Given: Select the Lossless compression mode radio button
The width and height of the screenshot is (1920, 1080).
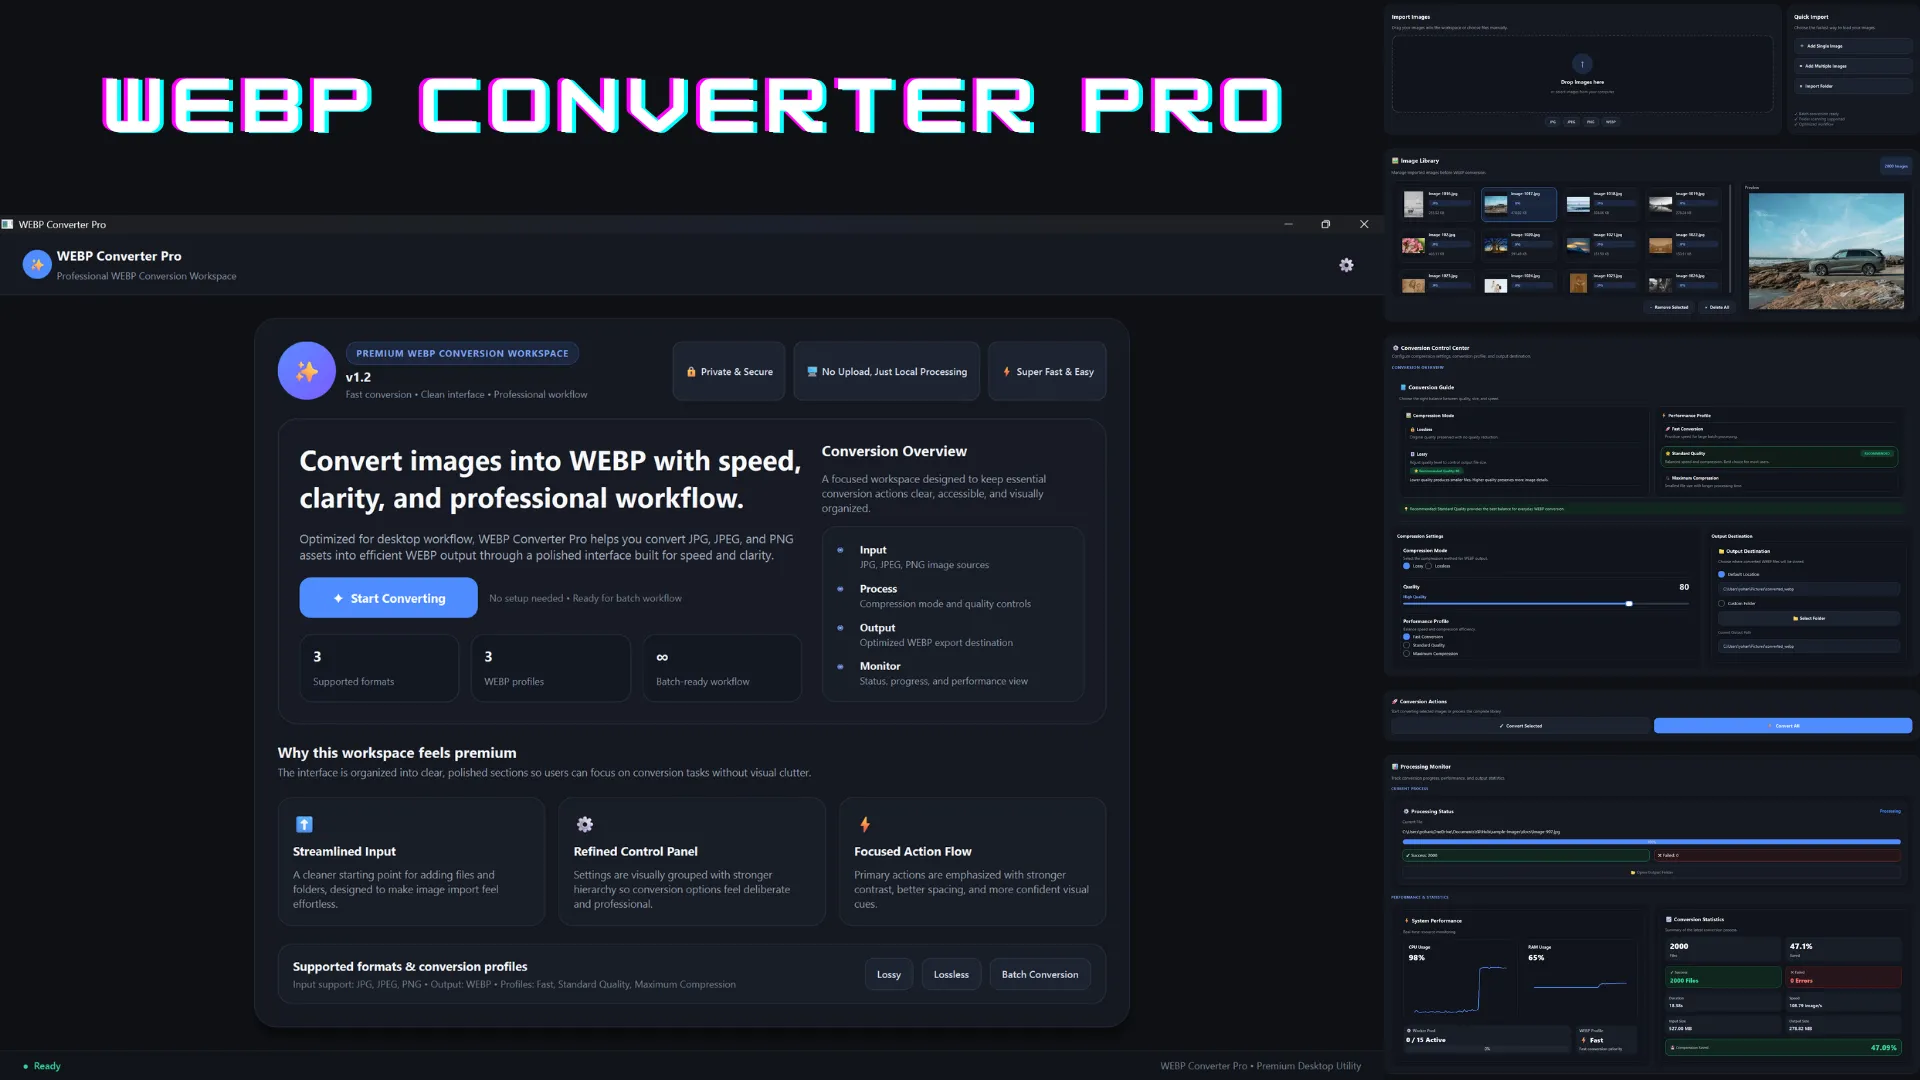Looking at the screenshot, I should [x=1429, y=566].
